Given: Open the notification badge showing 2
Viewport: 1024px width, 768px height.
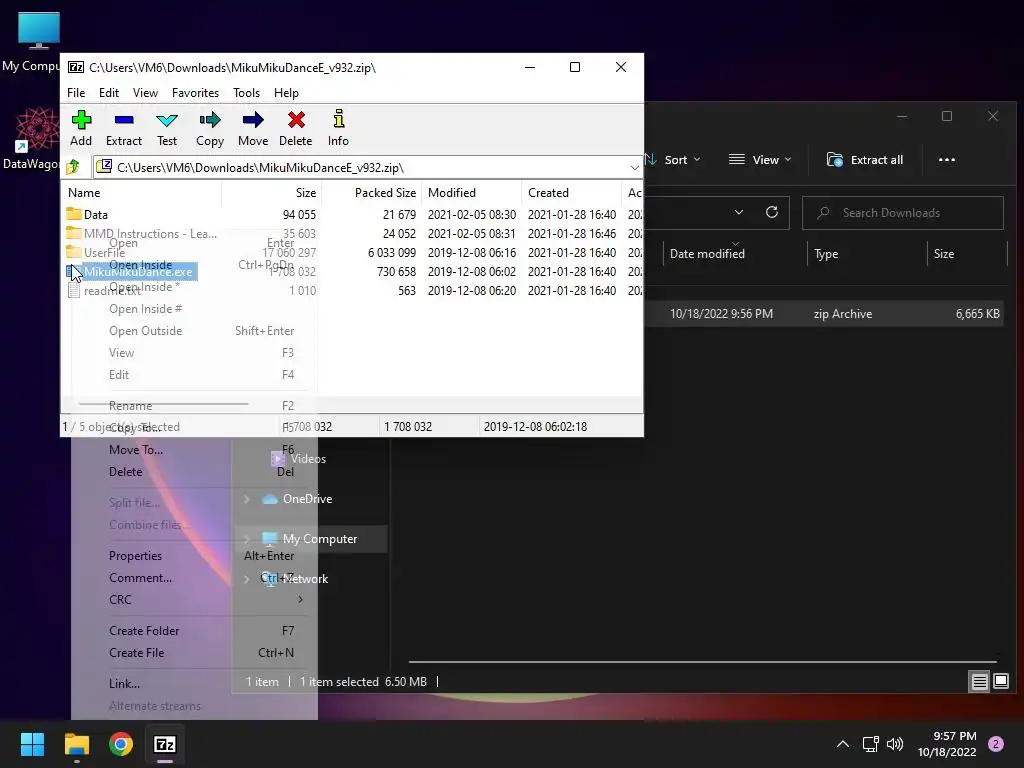Looking at the screenshot, I should point(996,744).
